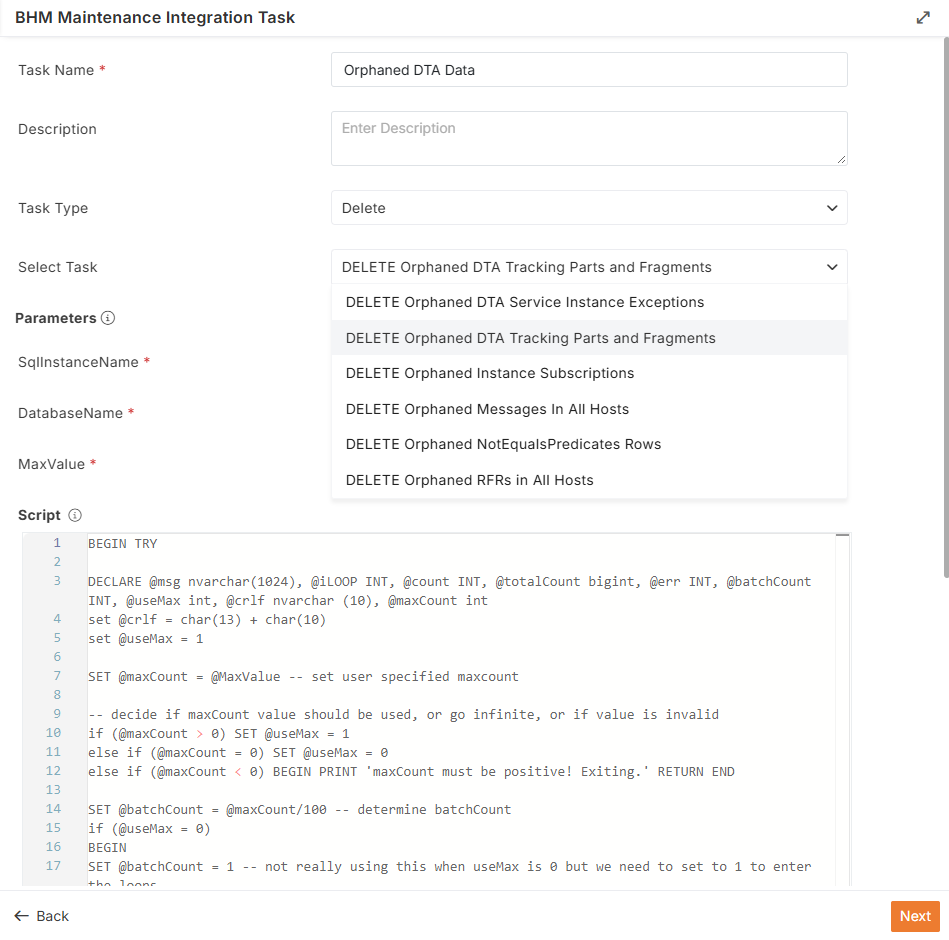
Task: Go Back using the back arrow button
Action: point(42,916)
